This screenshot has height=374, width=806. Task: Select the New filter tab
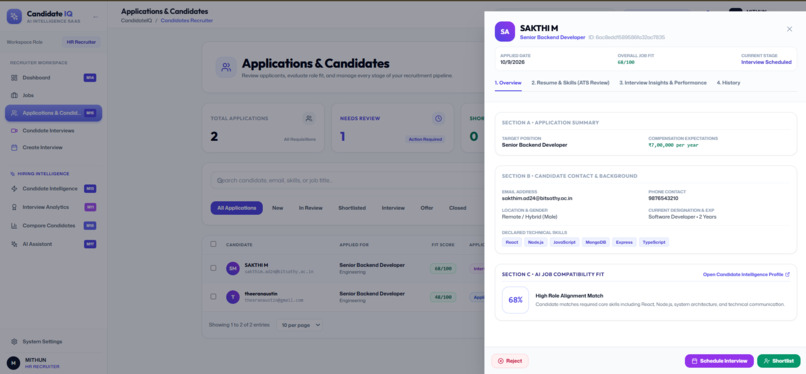click(278, 208)
